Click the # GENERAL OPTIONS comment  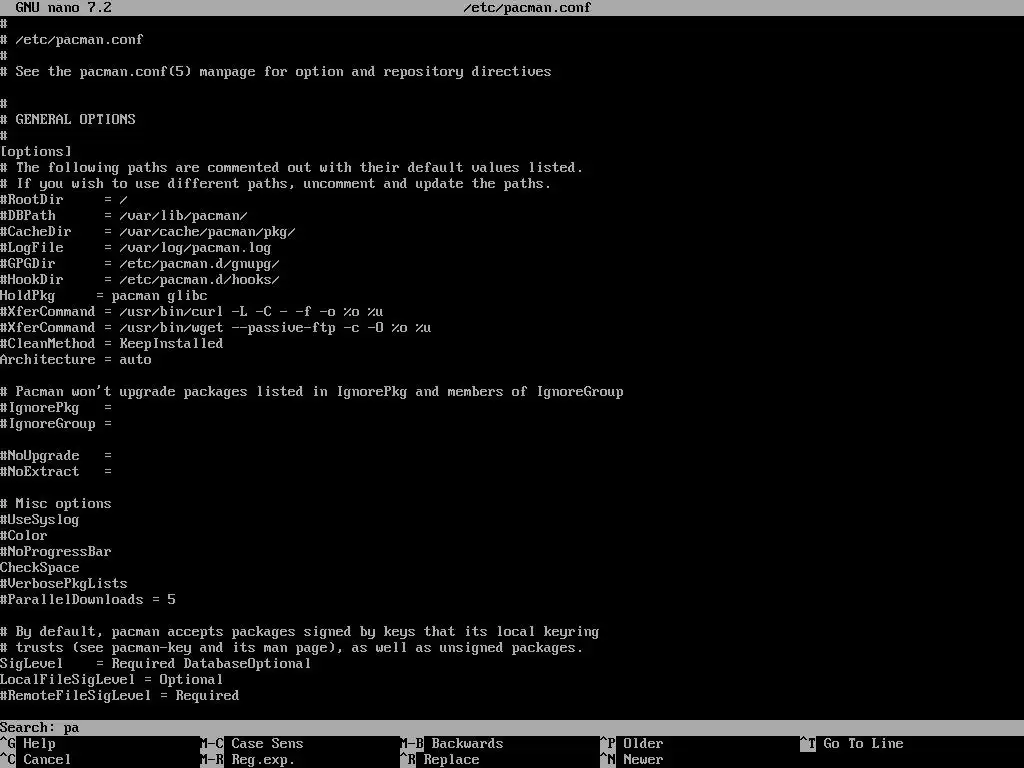[68, 120]
